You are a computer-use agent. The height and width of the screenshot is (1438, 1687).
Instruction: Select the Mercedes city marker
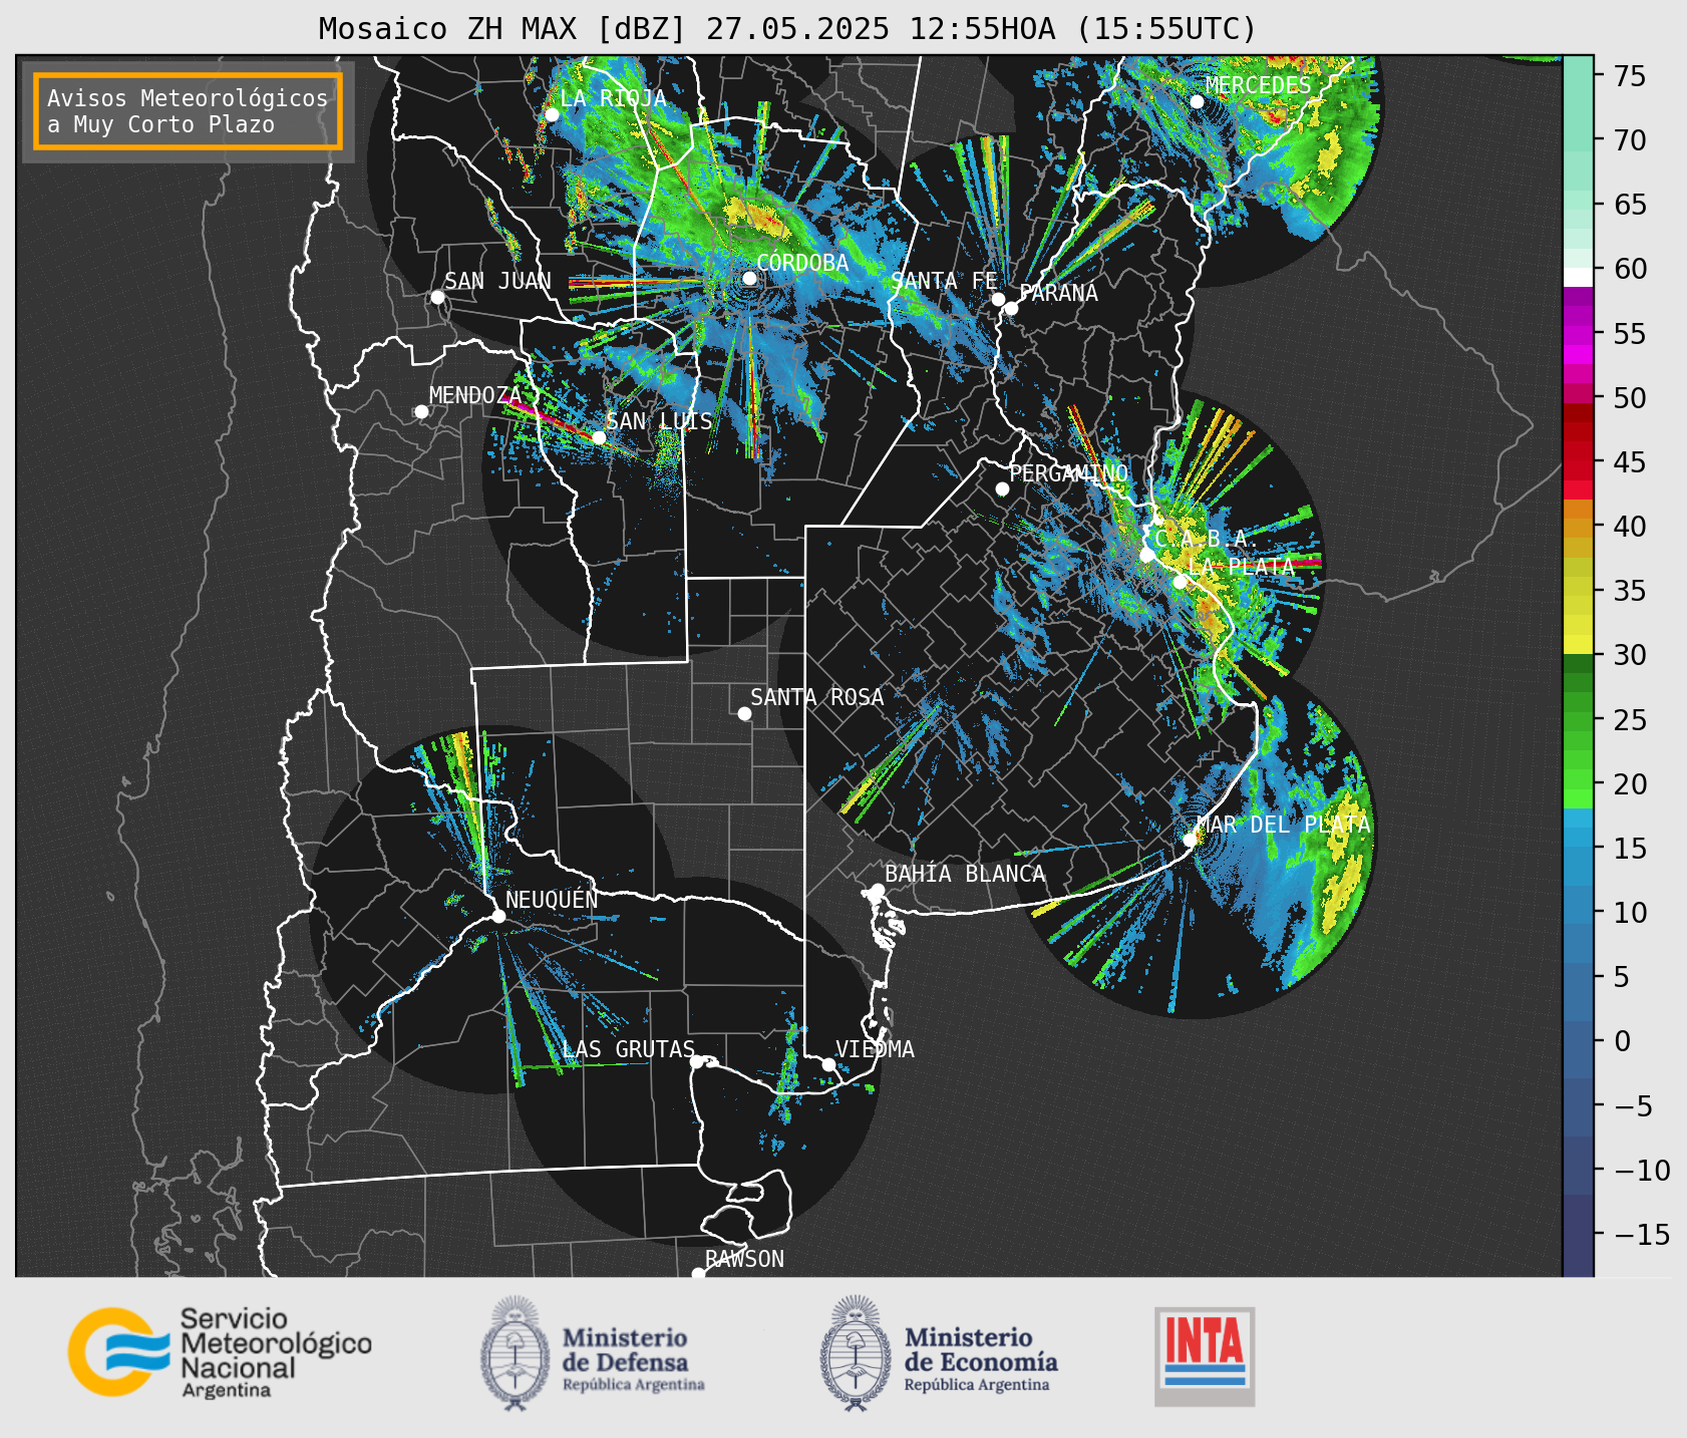click(x=1196, y=102)
